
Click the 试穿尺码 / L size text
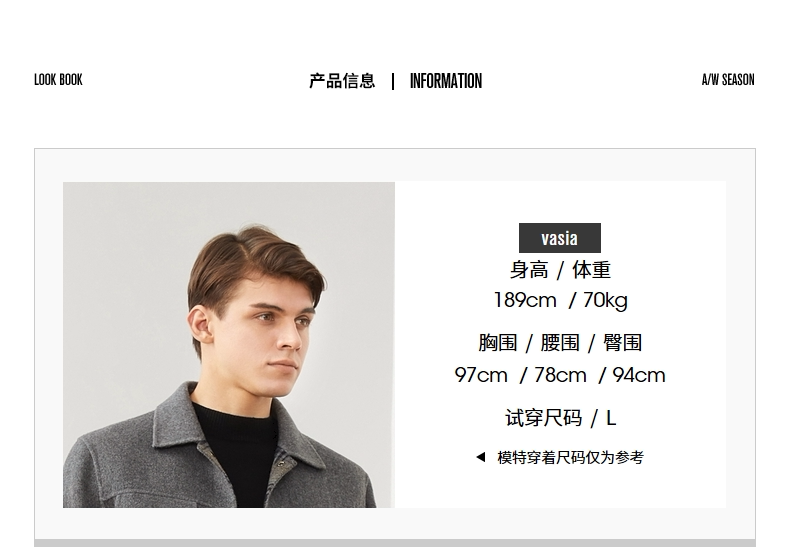click(x=561, y=418)
